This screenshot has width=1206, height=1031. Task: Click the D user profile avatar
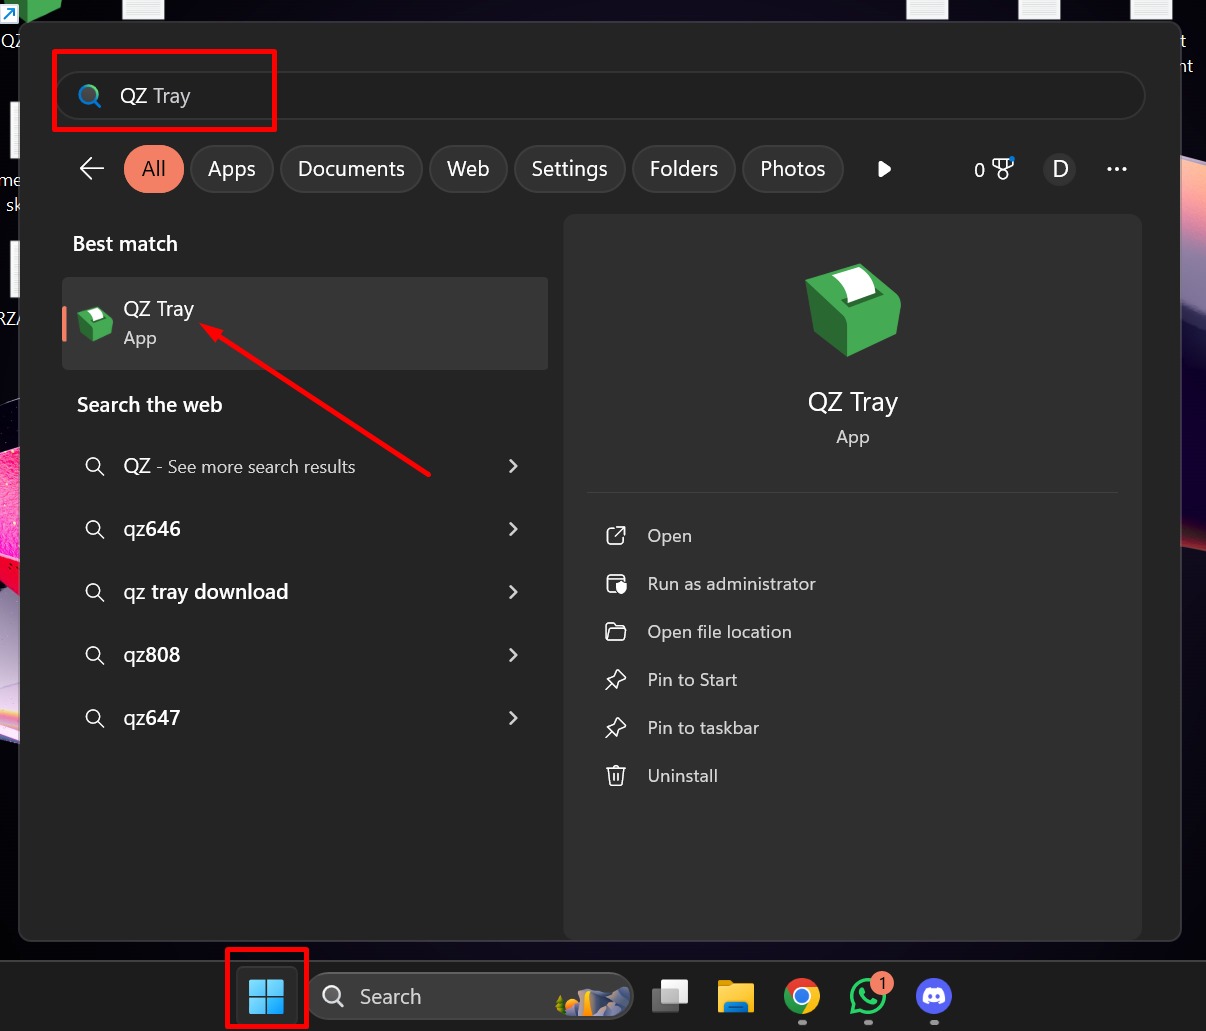pos(1060,169)
